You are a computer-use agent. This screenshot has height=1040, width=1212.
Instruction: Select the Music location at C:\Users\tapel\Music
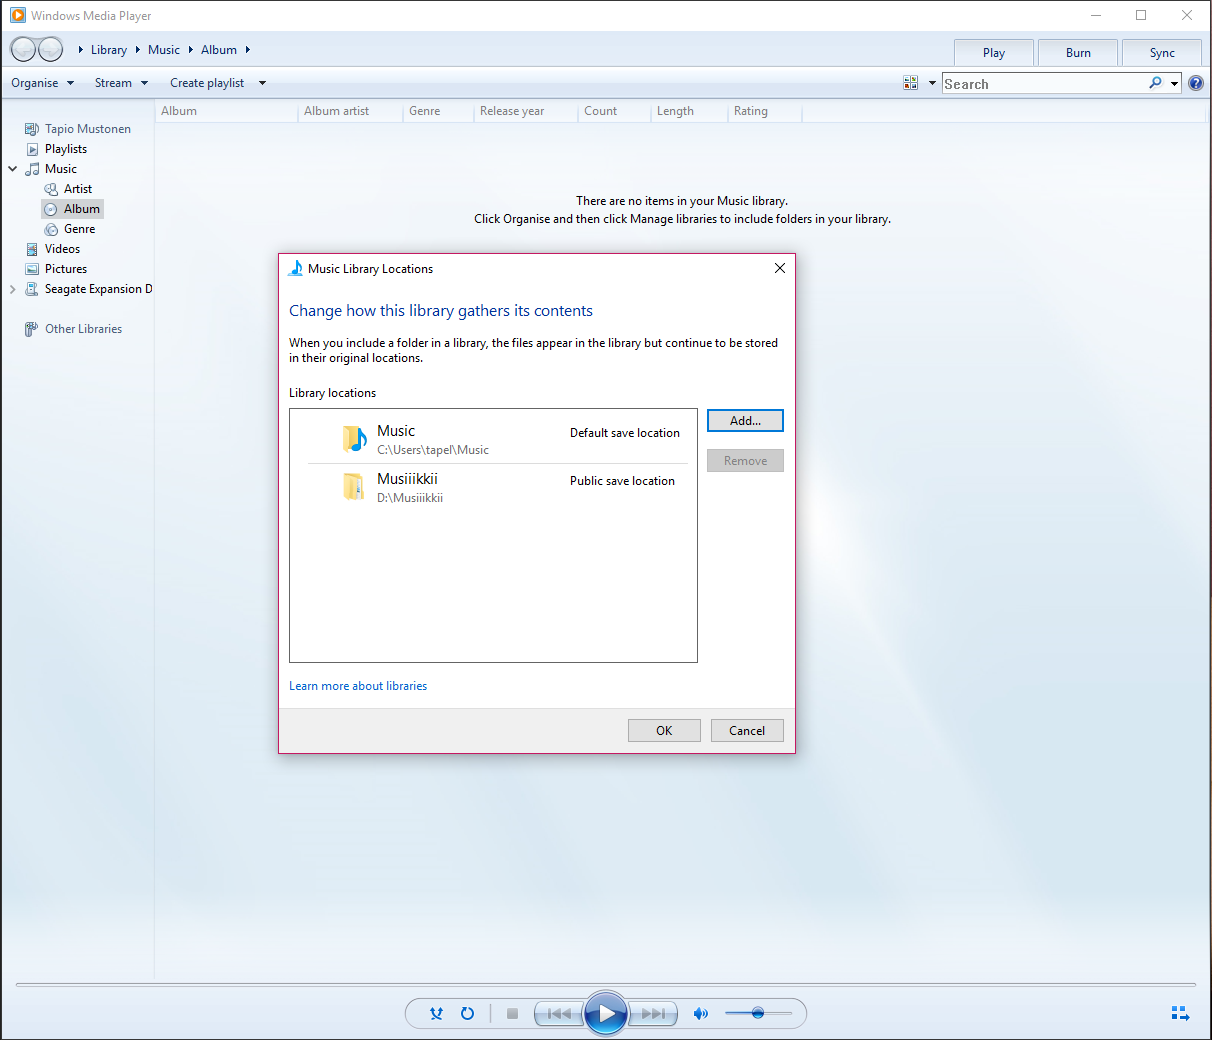[498, 440]
